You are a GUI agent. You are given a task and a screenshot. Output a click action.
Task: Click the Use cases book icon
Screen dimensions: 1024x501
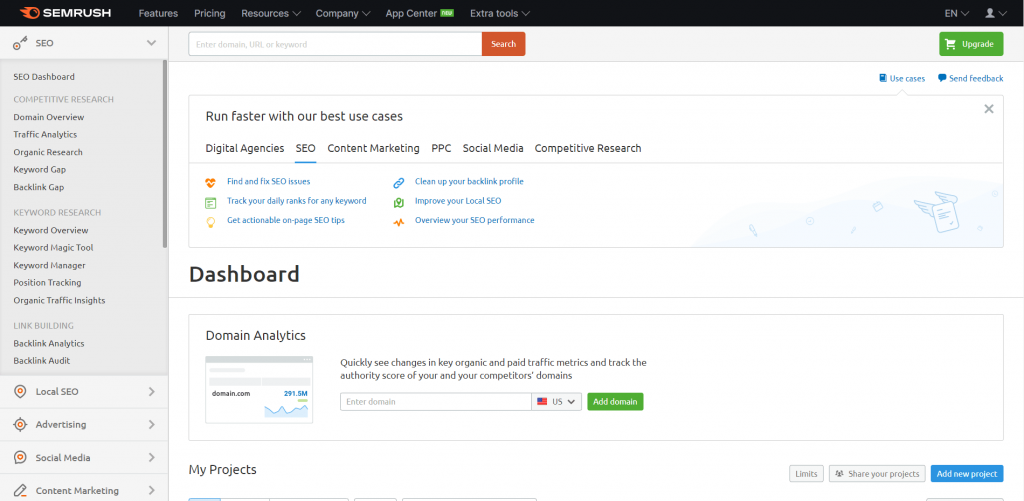coord(883,78)
